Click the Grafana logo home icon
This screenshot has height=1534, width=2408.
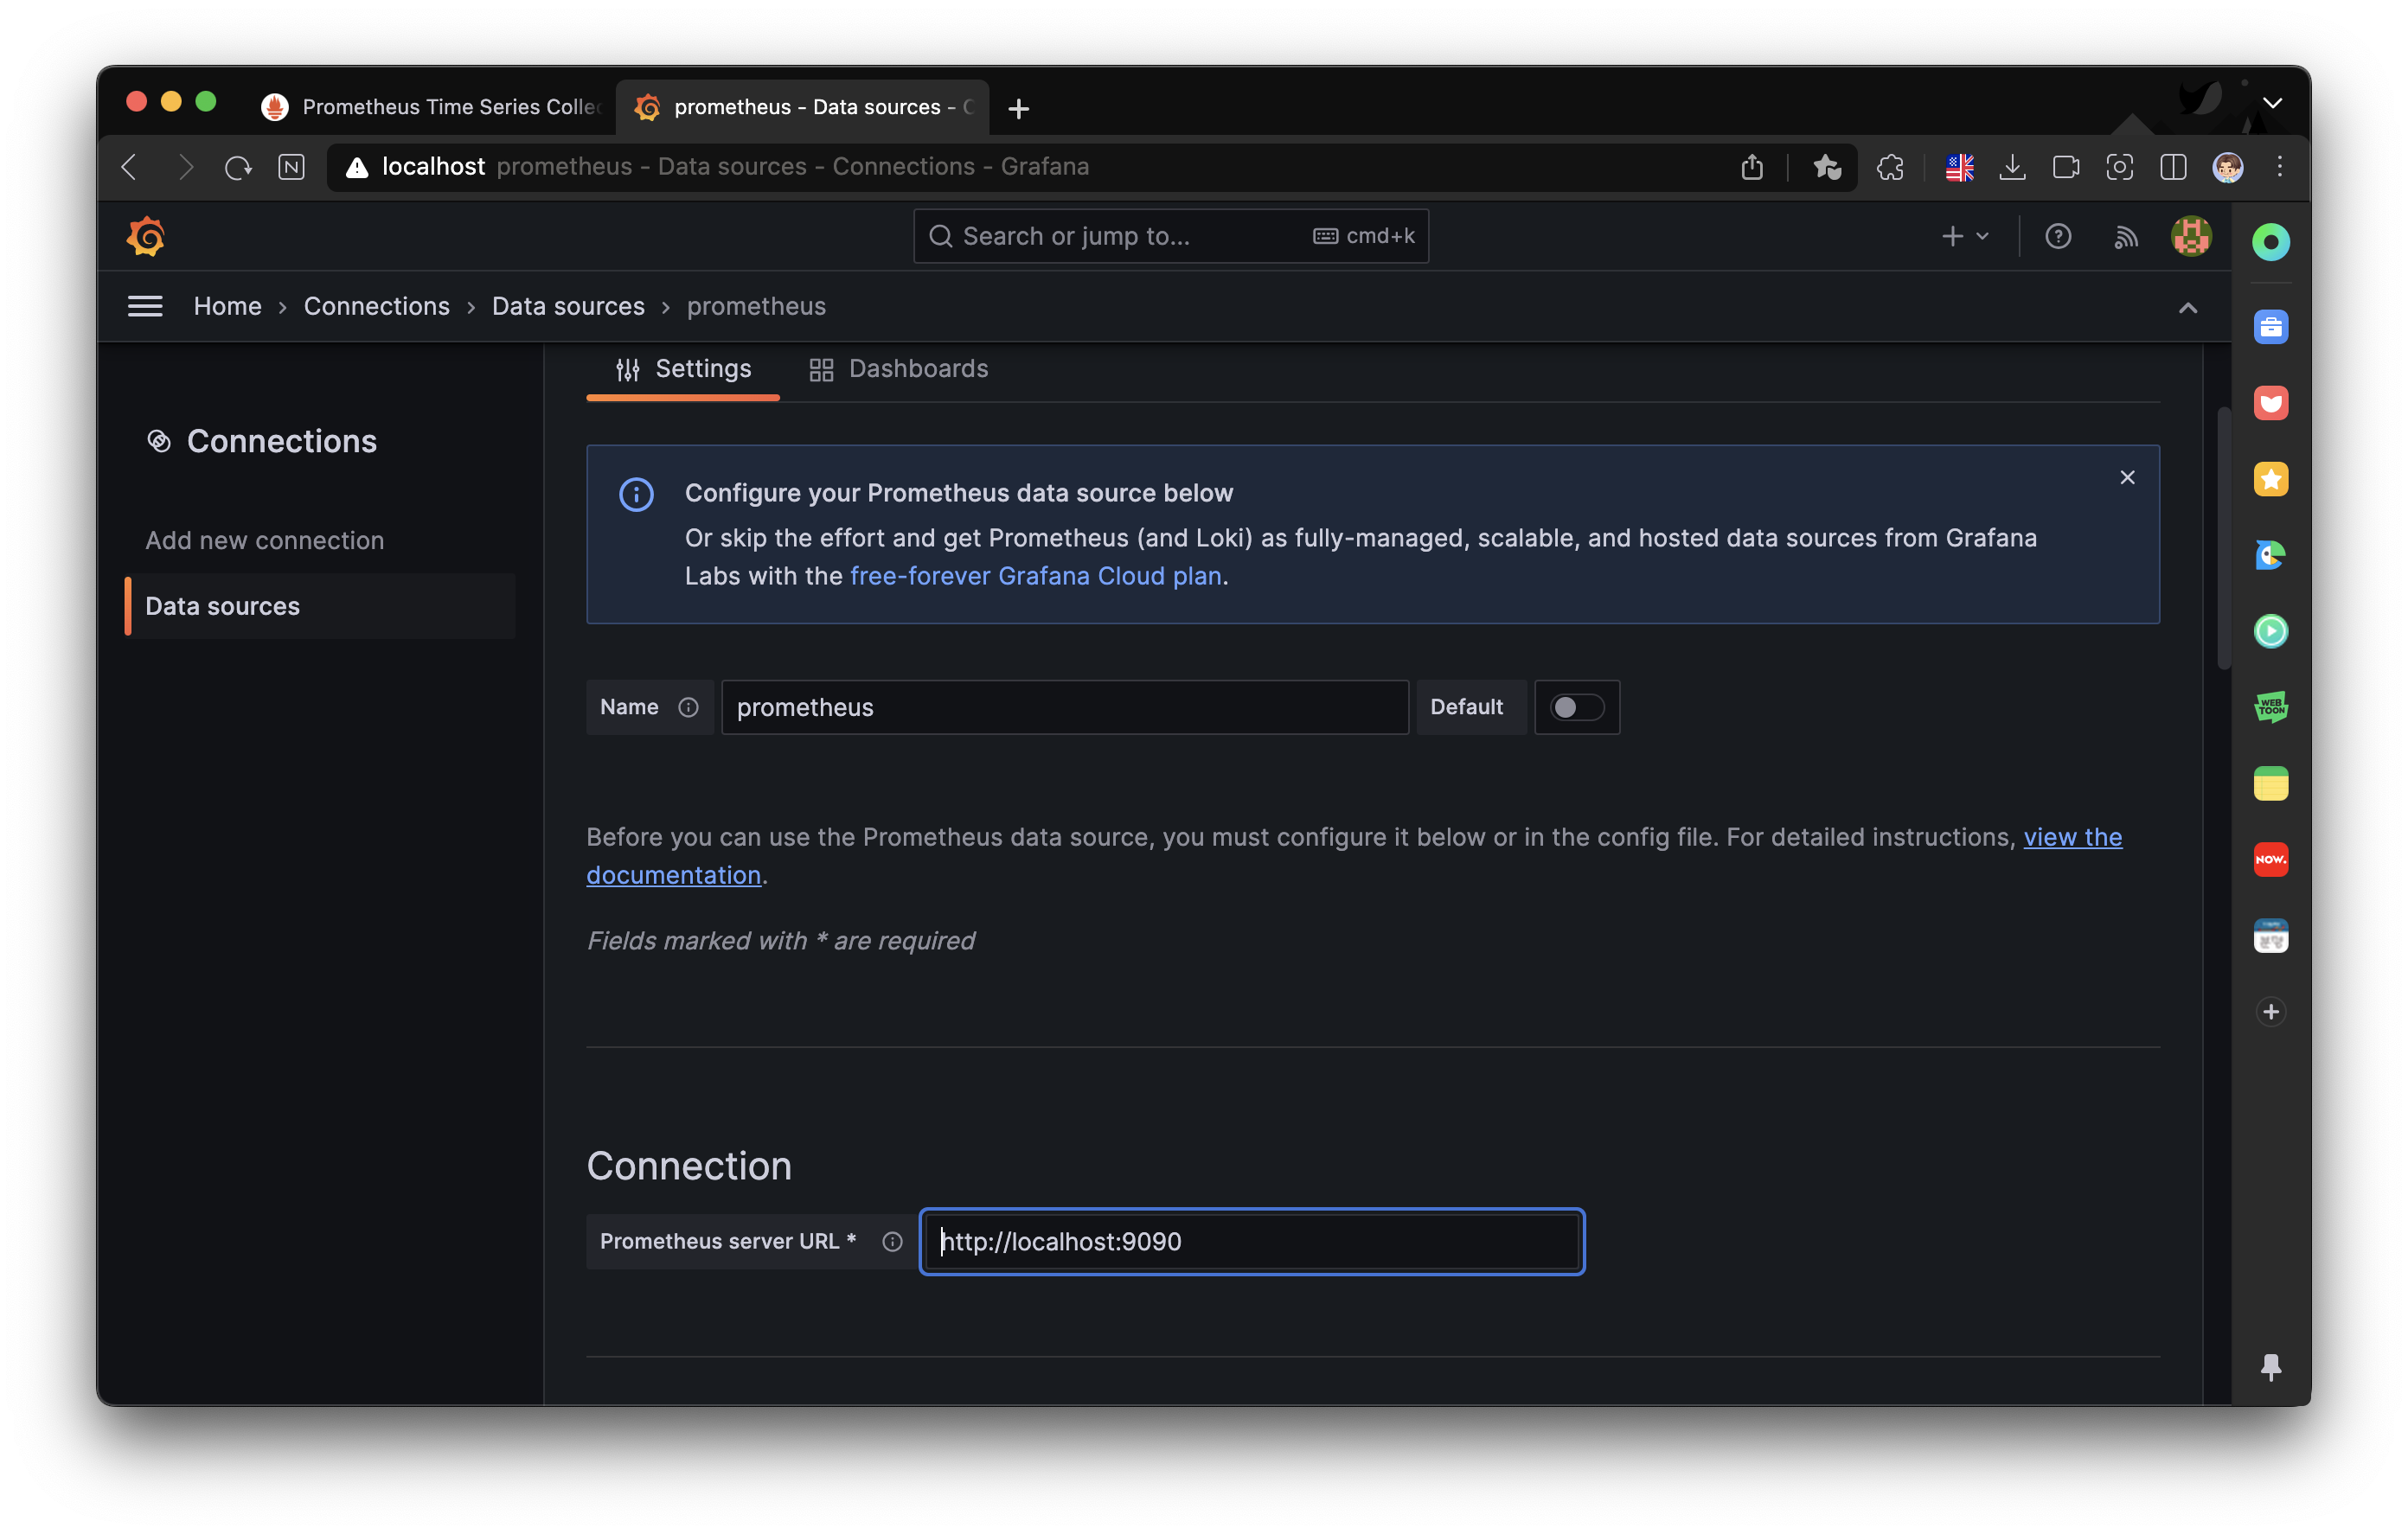coord(146,237)
